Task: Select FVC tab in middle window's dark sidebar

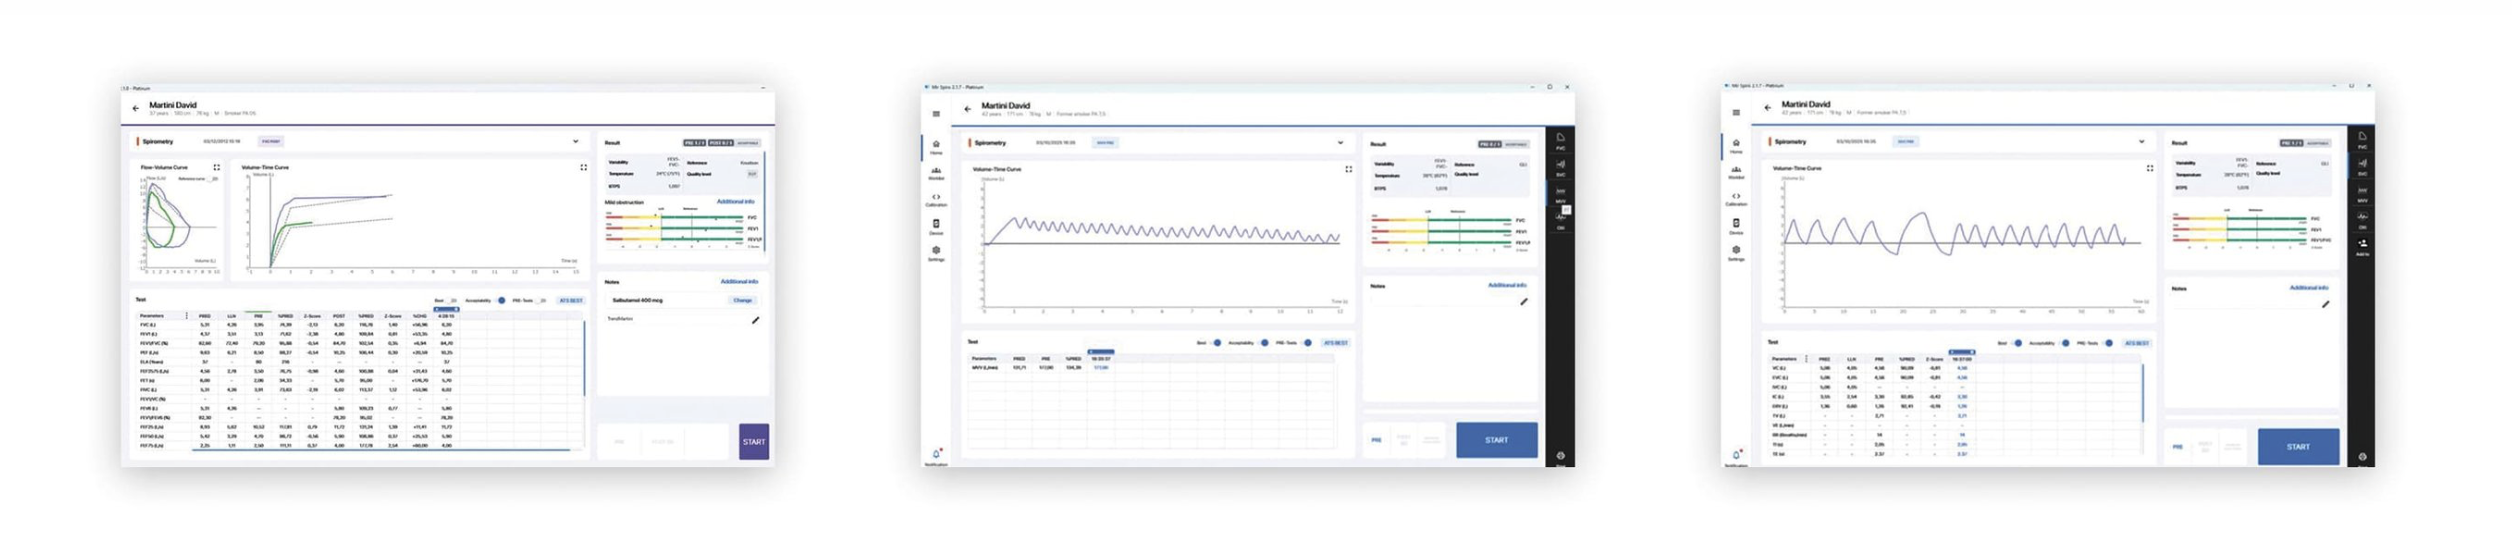Action: [x=1560, y=142]
